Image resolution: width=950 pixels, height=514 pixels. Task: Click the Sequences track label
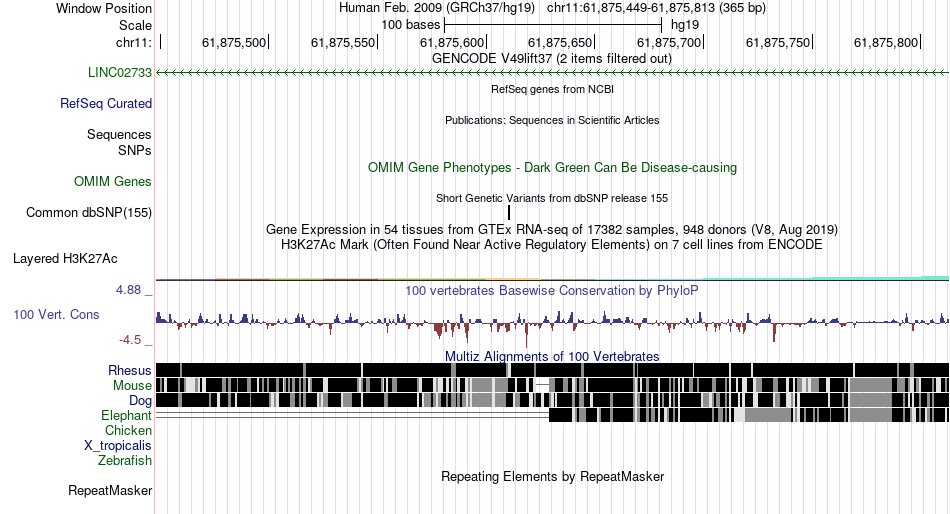pos(119,135)
